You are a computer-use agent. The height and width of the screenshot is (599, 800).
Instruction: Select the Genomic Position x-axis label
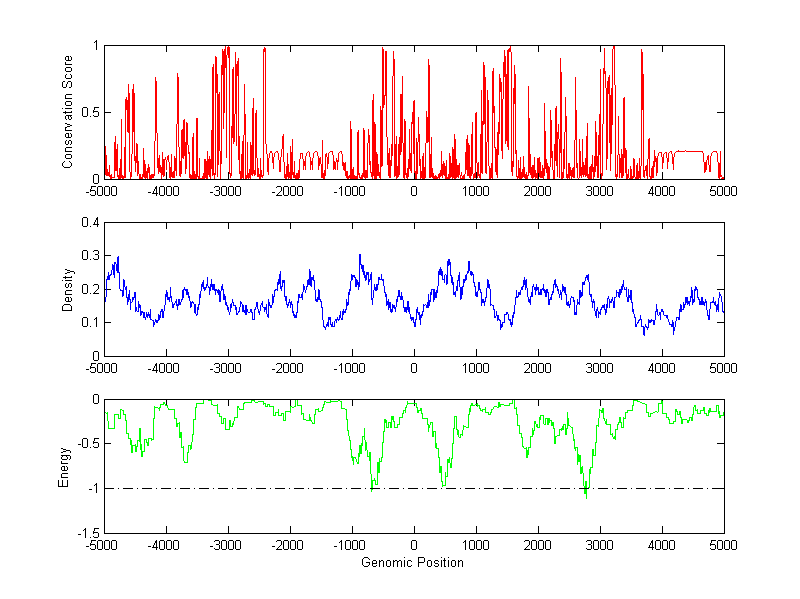point(413,562)
